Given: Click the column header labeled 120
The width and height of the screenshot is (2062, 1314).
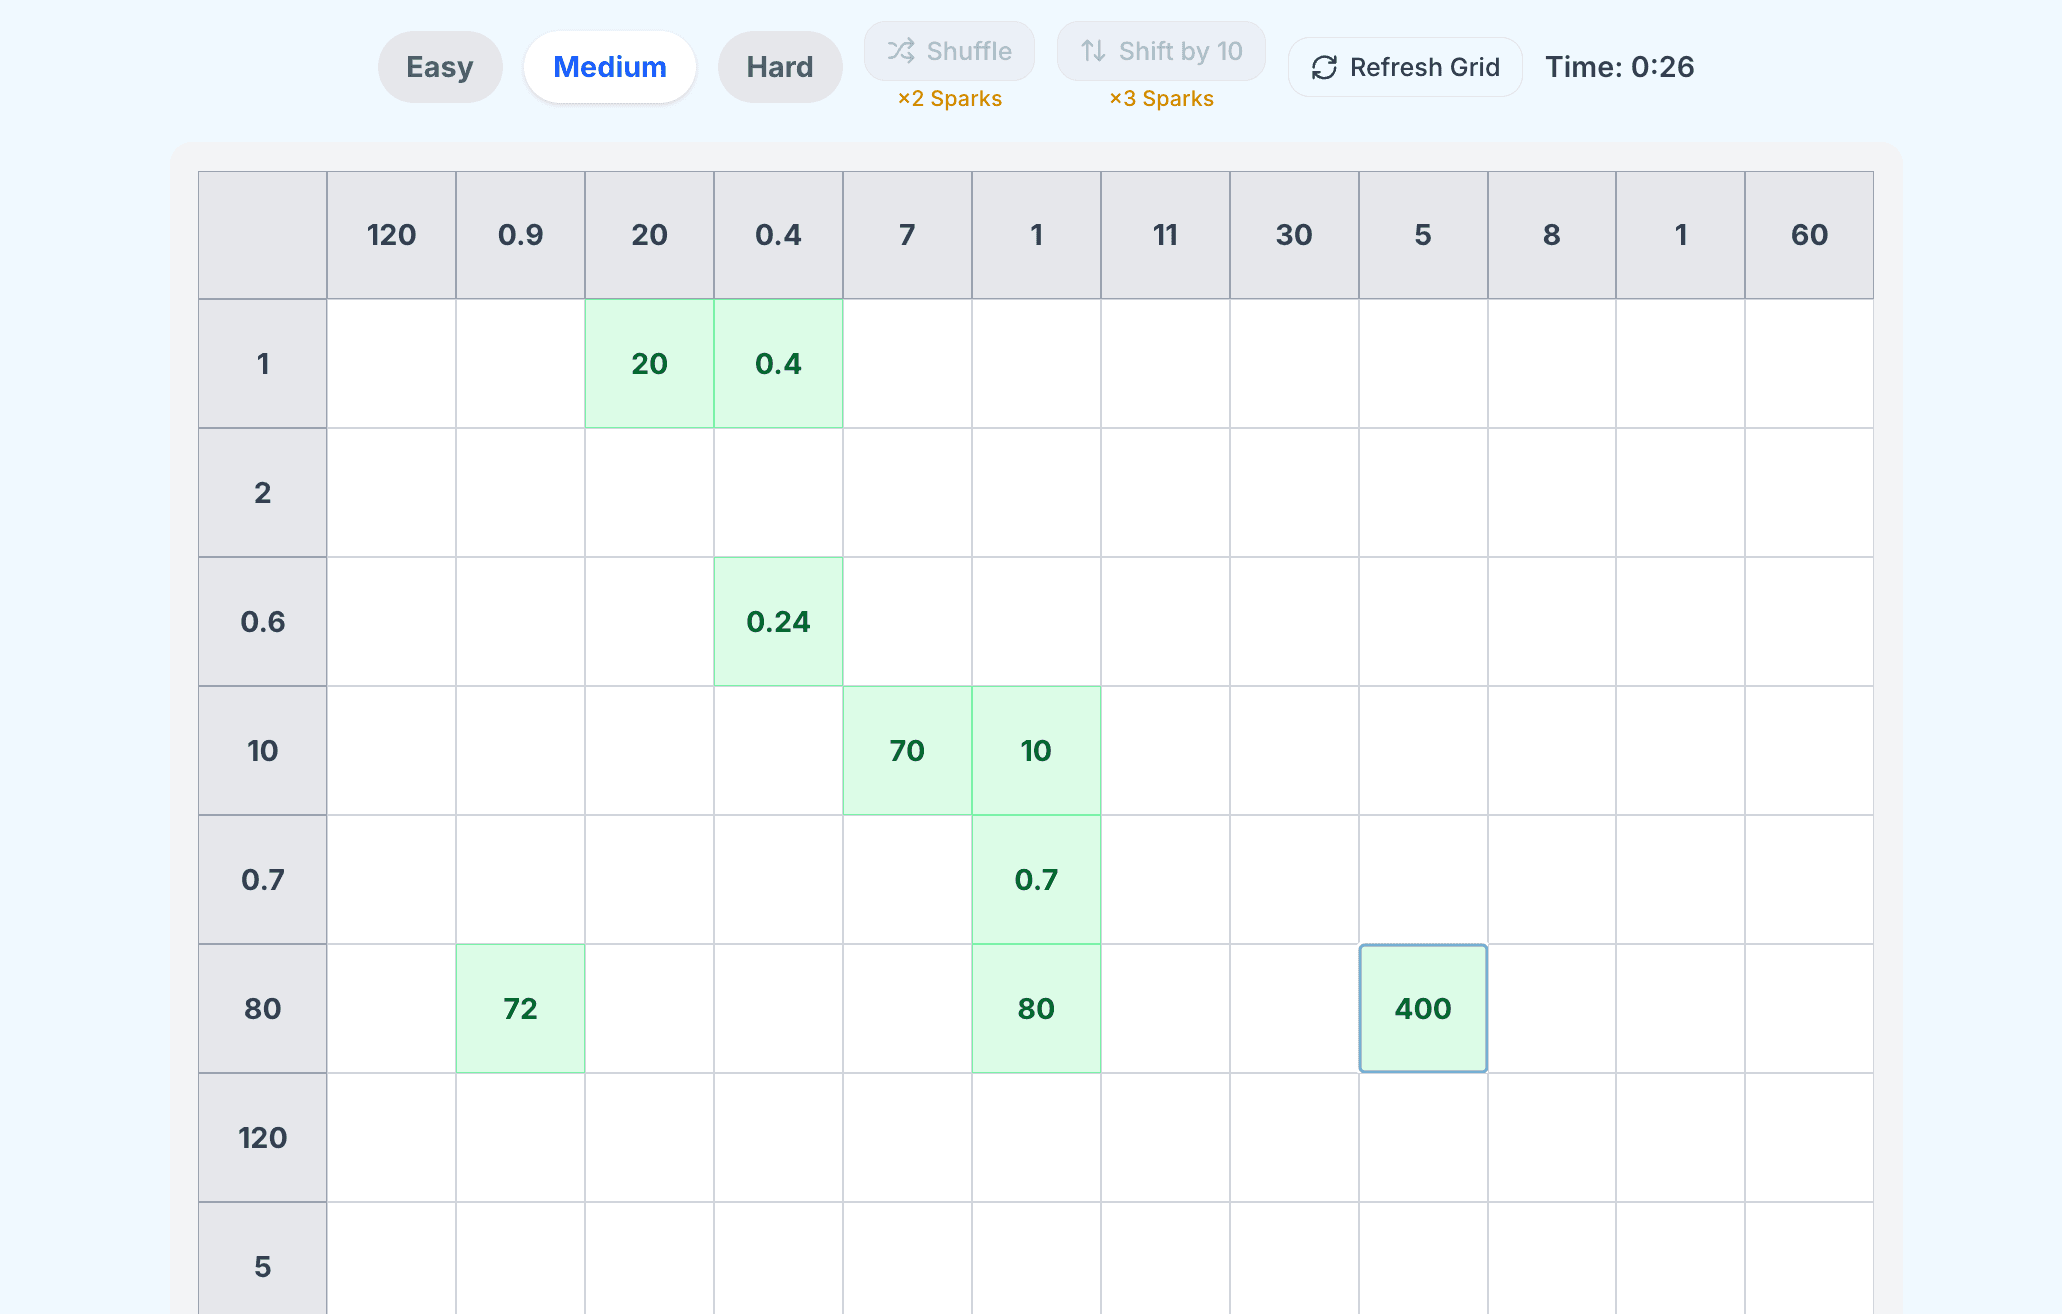Looking at the screenshot, I should pyautogui.click(x=391, y=235).
